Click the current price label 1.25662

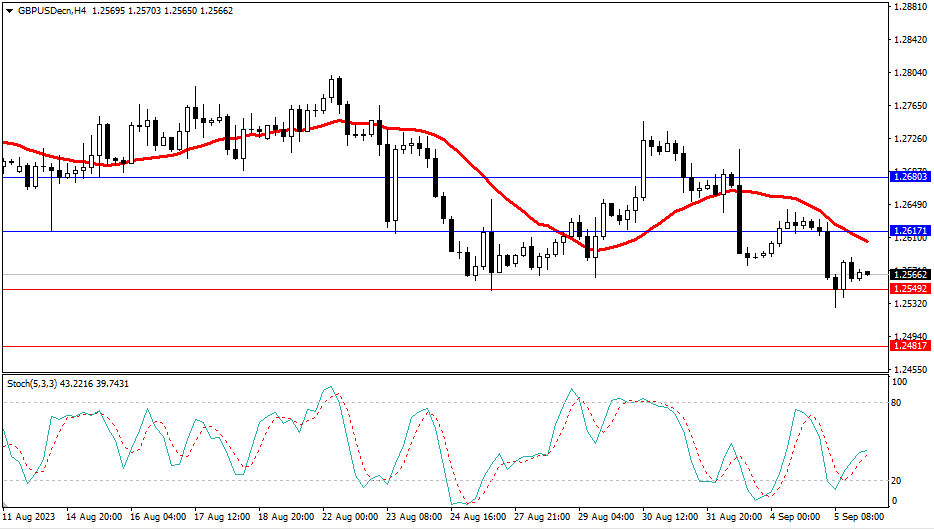coord(909,274)
